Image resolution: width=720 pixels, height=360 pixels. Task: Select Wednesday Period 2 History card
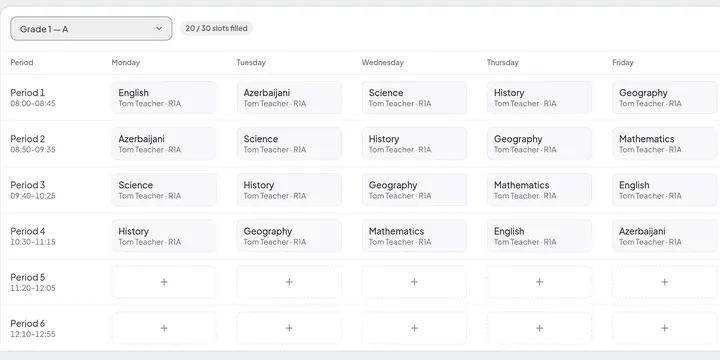(x=414, y=144)
